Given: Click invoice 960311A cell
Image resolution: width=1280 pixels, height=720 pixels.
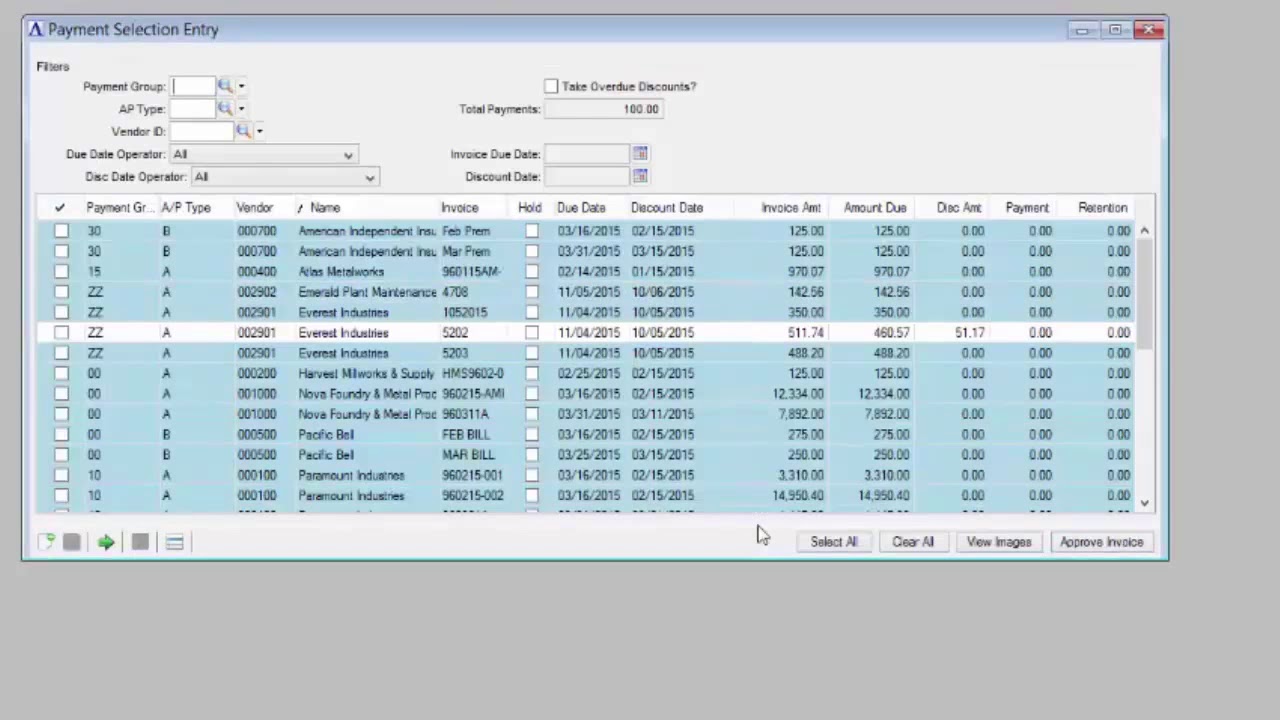Looking at the screenshot, I should pyautogui.click(x=465, y=414).
